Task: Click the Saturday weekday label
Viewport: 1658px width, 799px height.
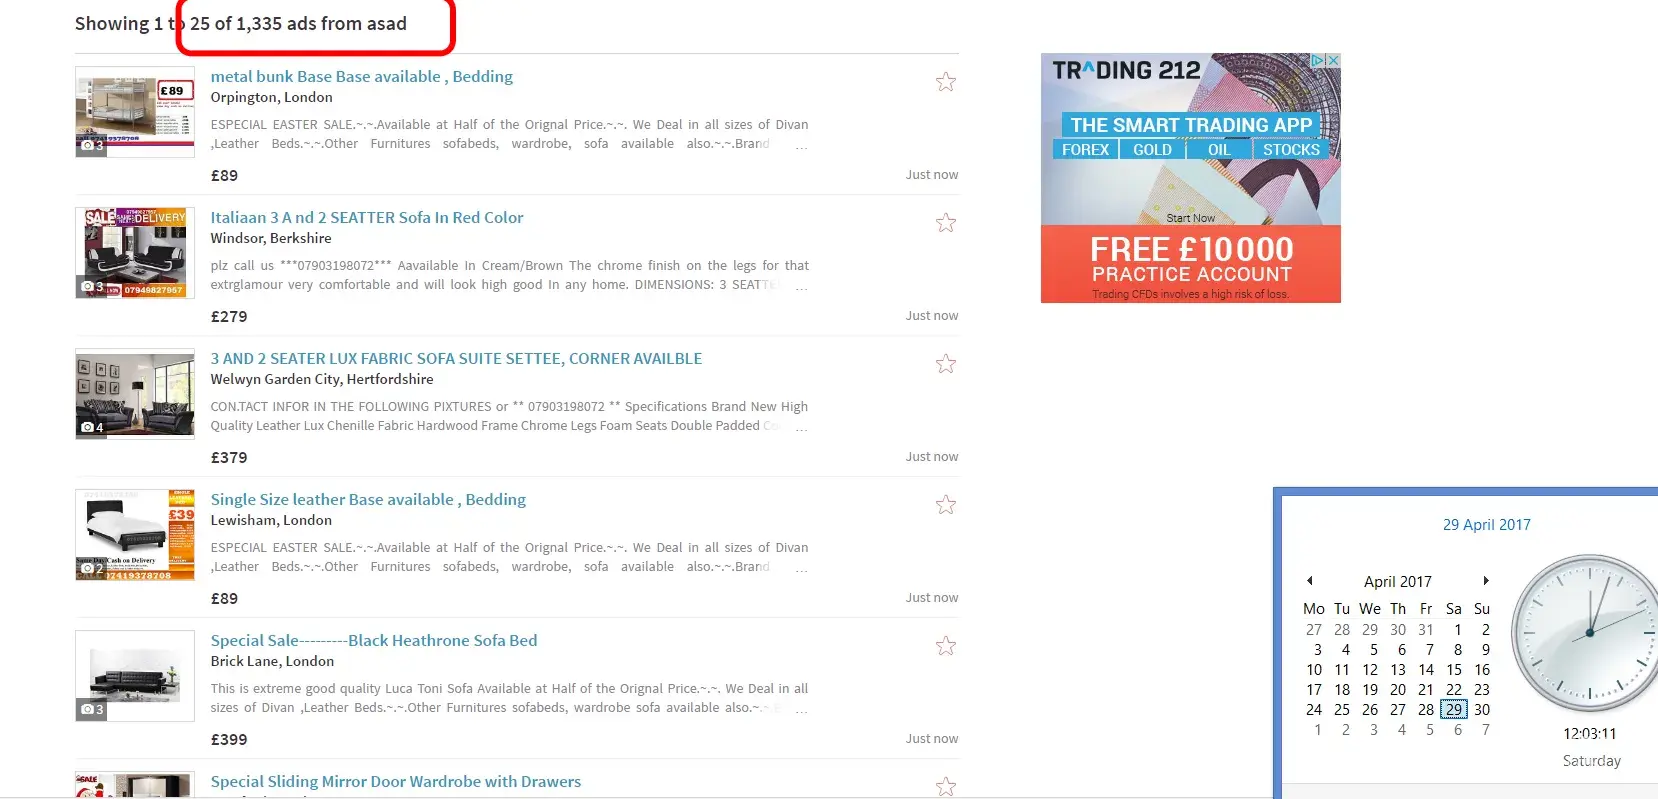Action: (x=1592, y=761)
